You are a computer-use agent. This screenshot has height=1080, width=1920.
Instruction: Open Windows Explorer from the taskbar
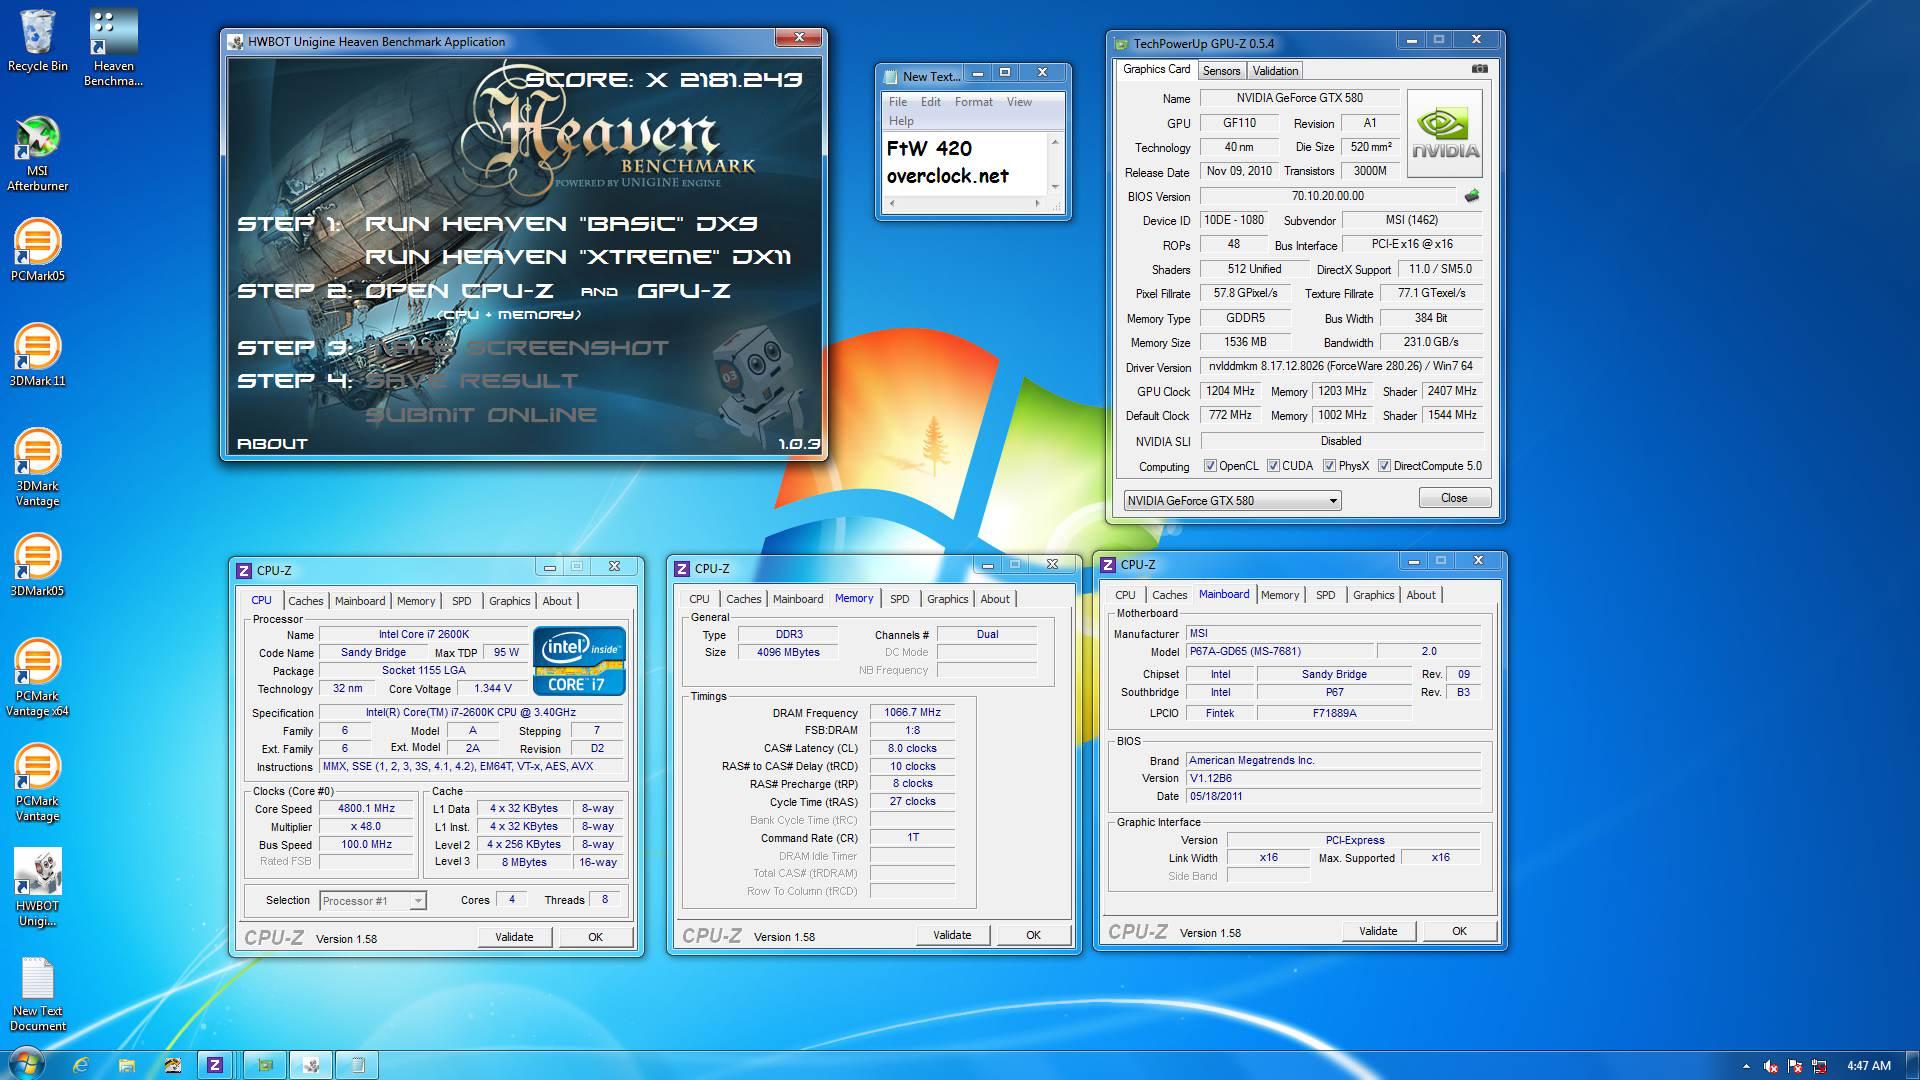click(127, 1065)
